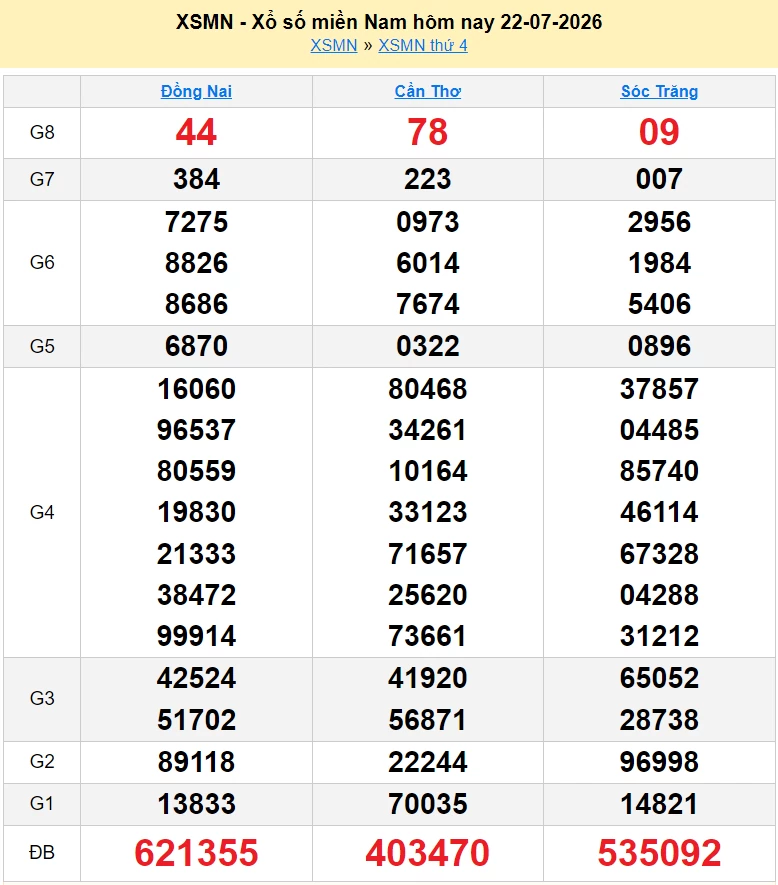Select G3 number 51702
778x885 pixels.
click(x=196, y=720)
